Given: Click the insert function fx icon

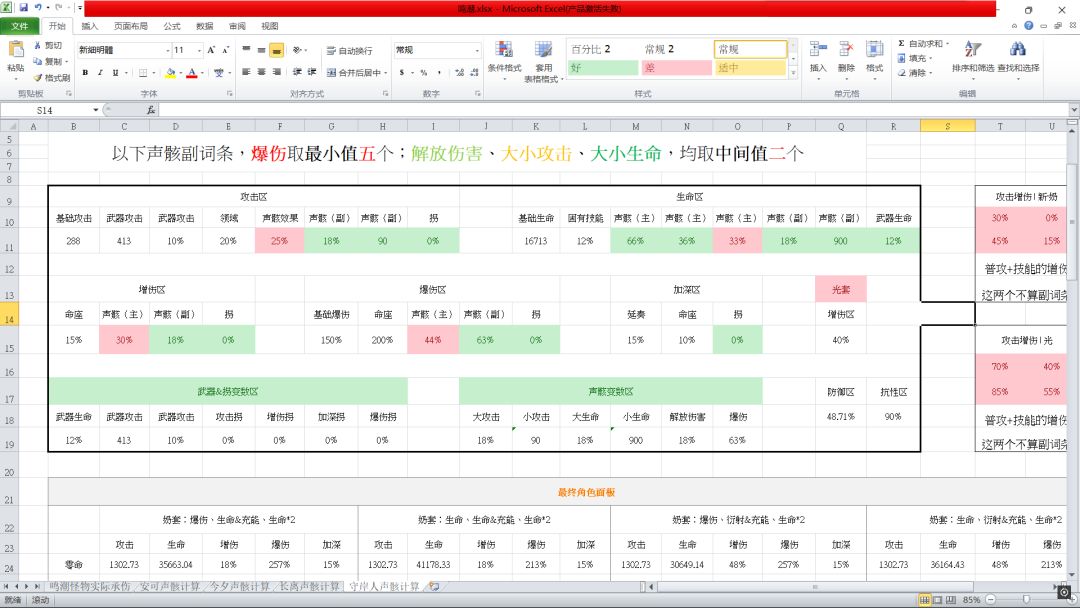Looking at the screenshot, I should [x=151, y=110].
